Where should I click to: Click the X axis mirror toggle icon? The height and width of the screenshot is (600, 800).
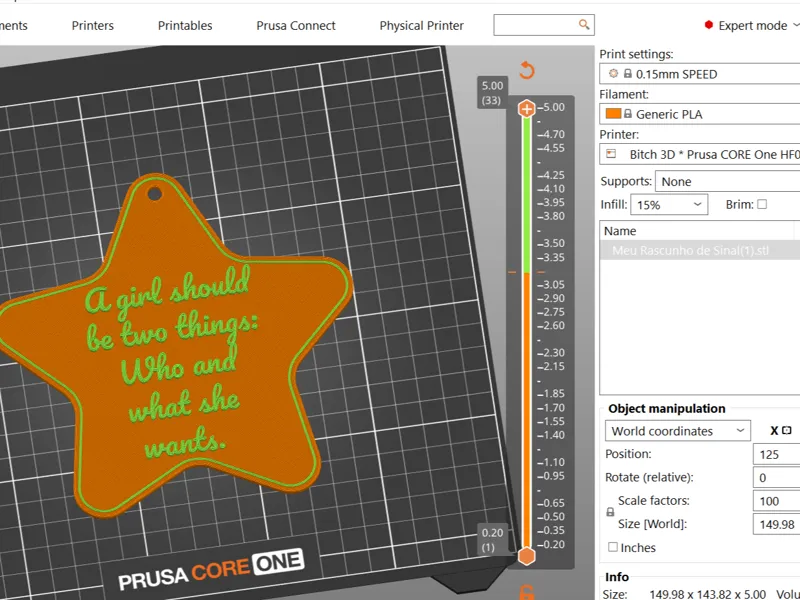pyautogui.click(x=787, y=430)
